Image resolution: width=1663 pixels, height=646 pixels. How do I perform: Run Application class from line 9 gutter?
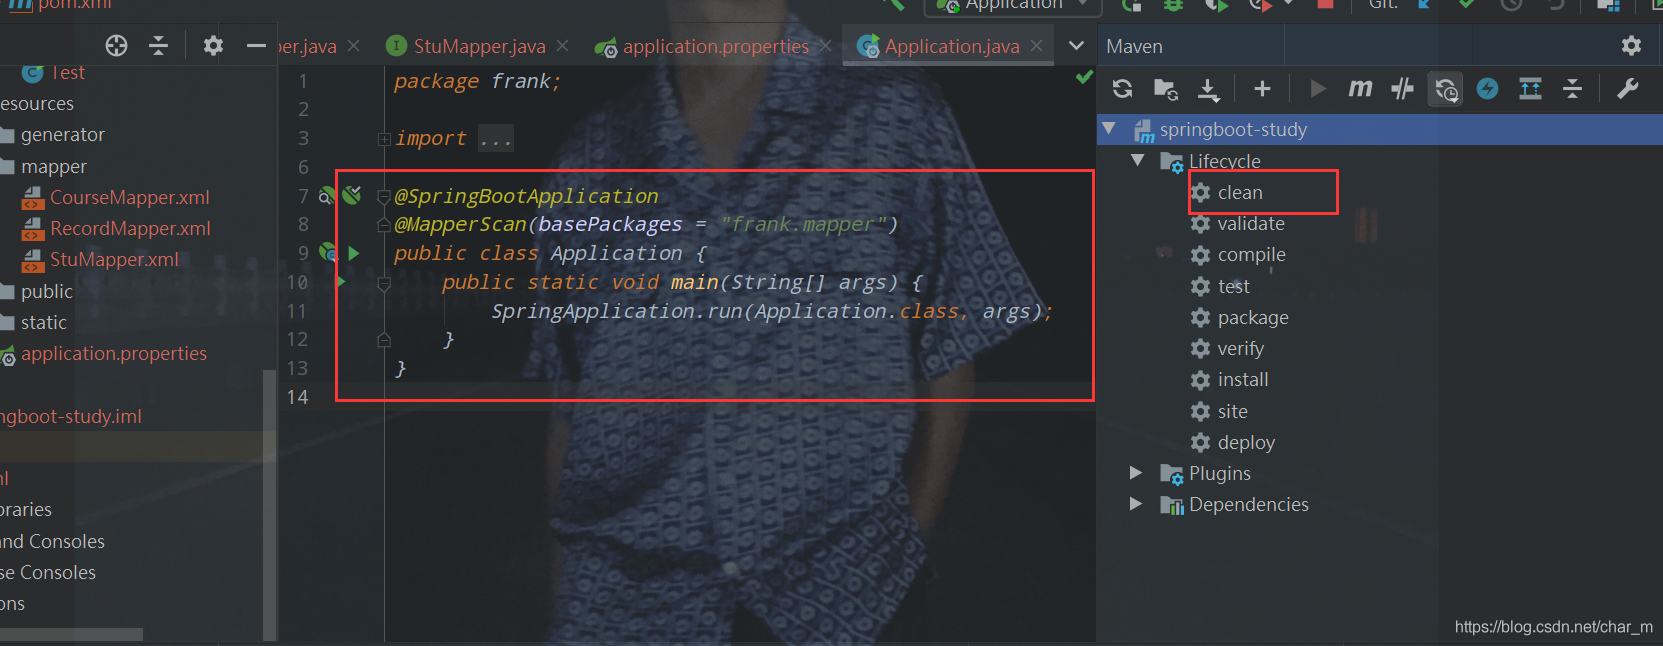tap(354, 254)
